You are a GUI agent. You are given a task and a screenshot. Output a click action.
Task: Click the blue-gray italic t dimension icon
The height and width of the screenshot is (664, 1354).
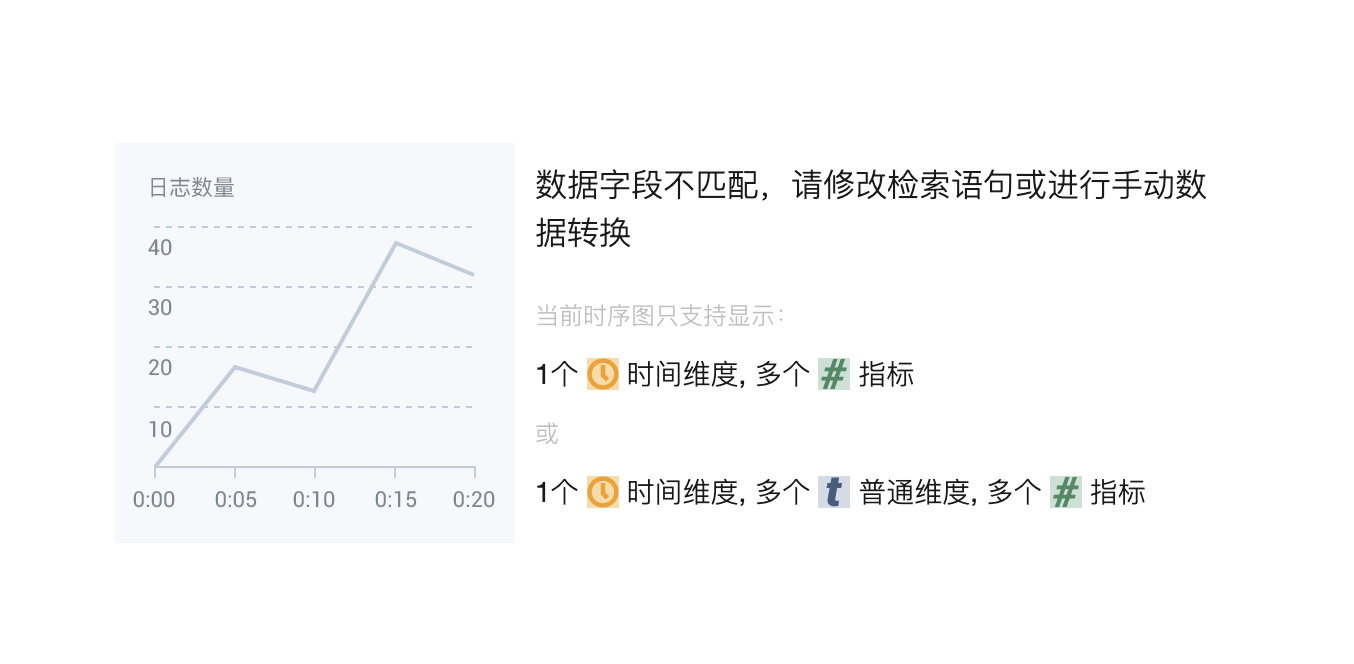coord(833,491)
